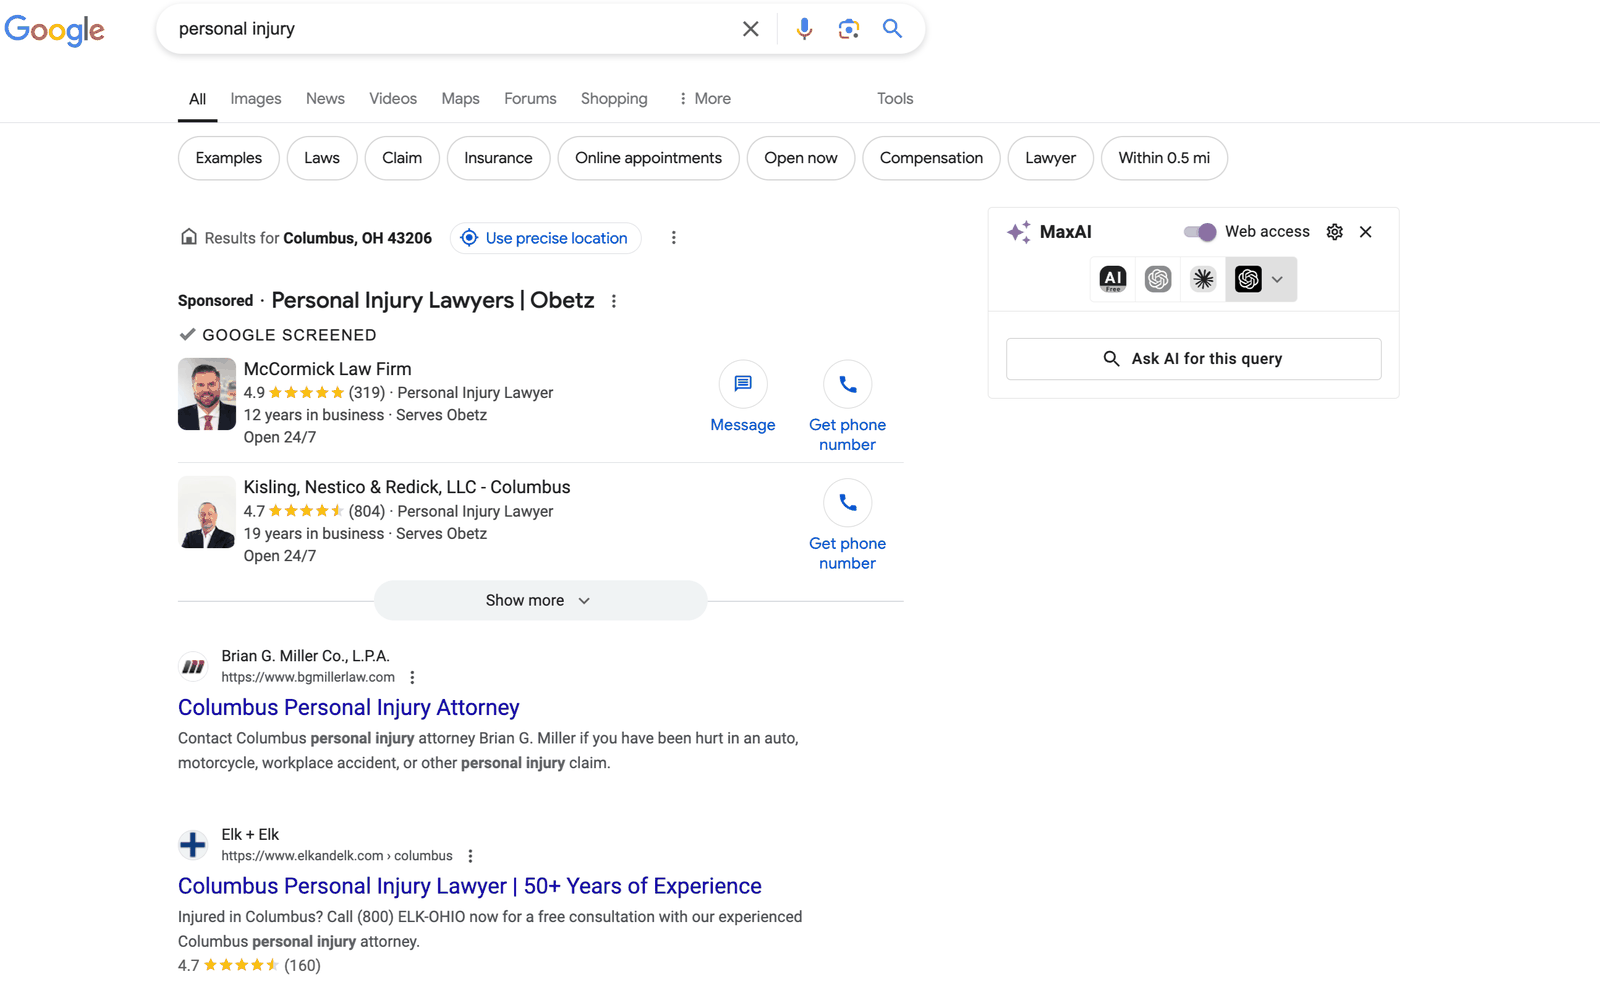This screenshot has height=982, width=1600.
Task: Clear the search box with the X icon
Action: click(750, 29)
